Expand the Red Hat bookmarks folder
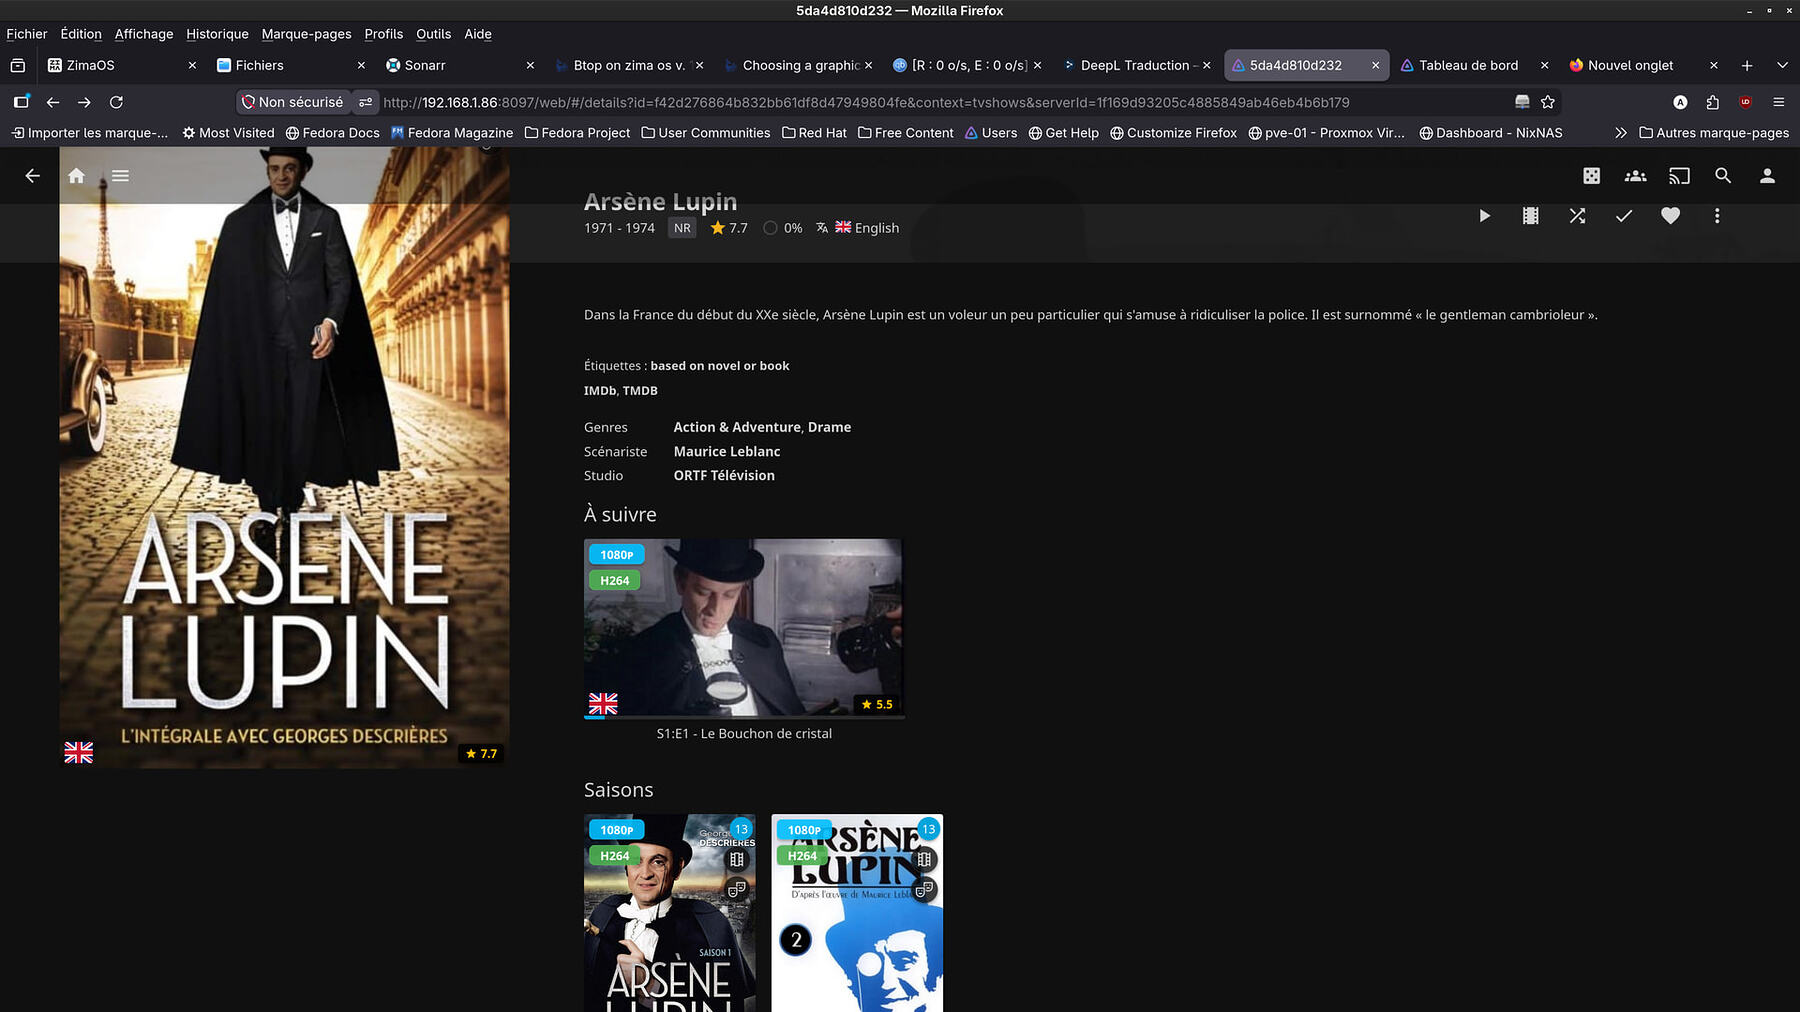1800x1012 pixels. tap(814, 133)
